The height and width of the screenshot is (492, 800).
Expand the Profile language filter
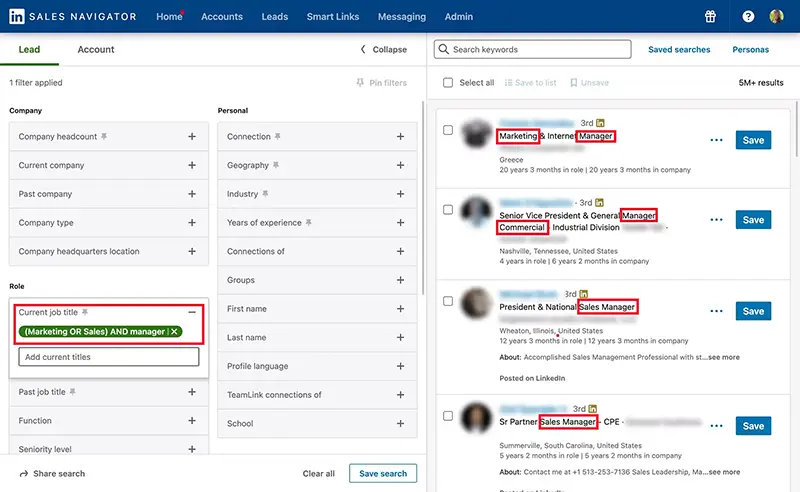point(401,366)
